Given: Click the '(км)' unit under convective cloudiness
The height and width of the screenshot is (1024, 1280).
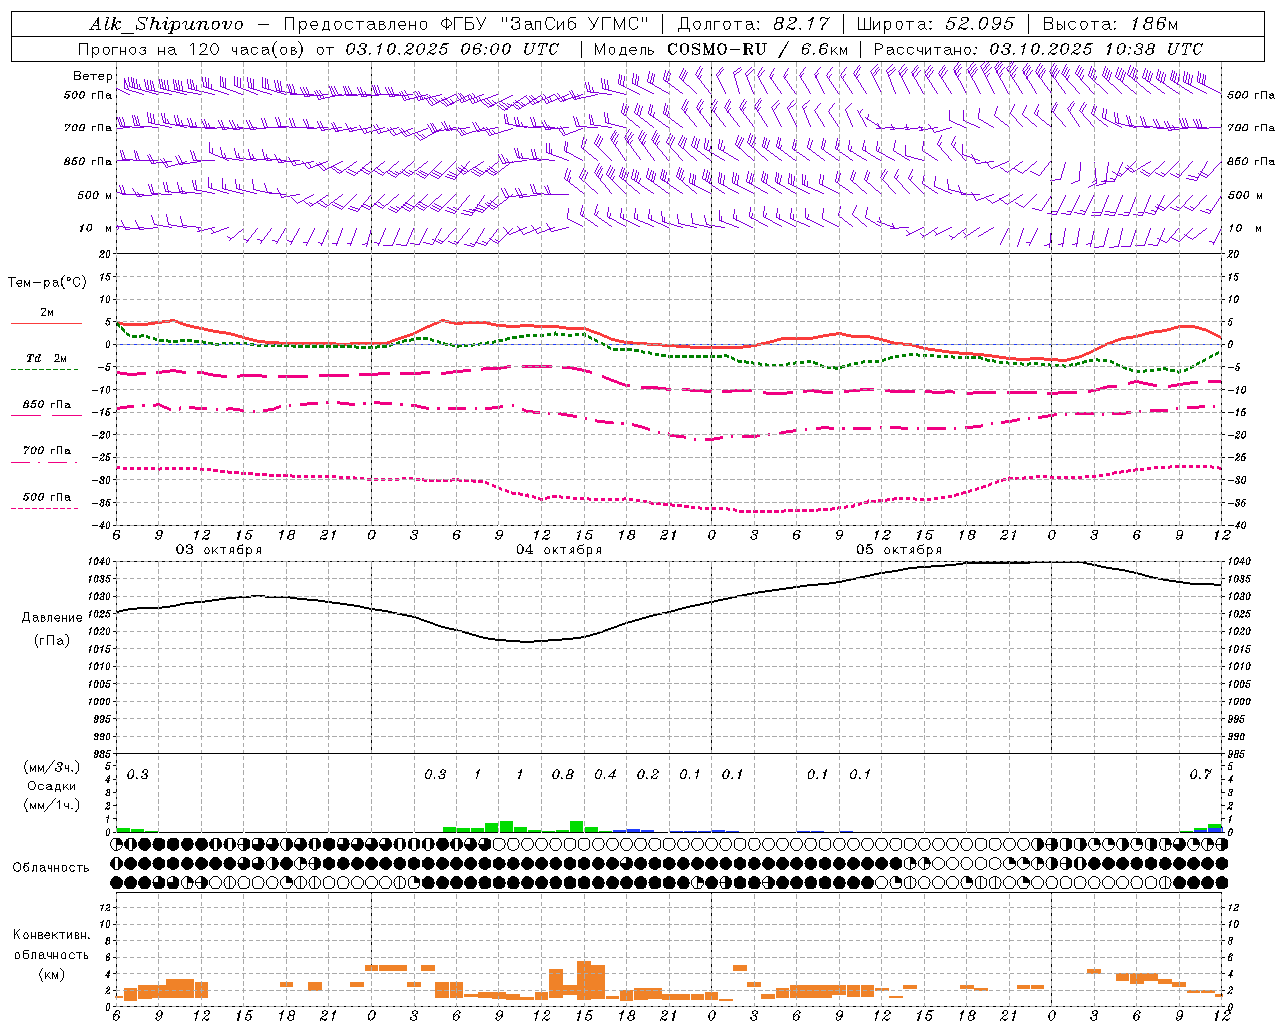Looking at the screenshot, I should click(x=51, y=974).
